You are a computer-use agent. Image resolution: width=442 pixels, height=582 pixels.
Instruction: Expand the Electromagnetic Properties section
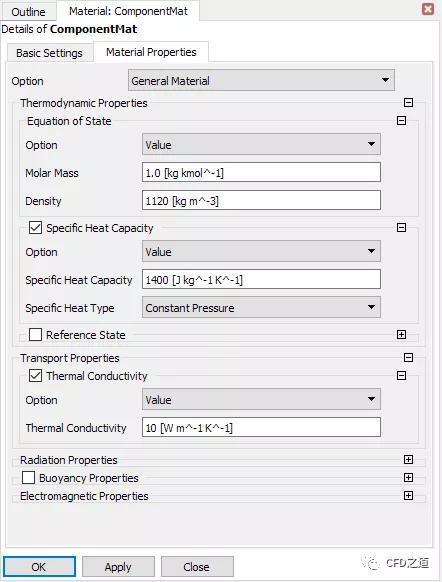pyautogui.click(x=408, y=496)
